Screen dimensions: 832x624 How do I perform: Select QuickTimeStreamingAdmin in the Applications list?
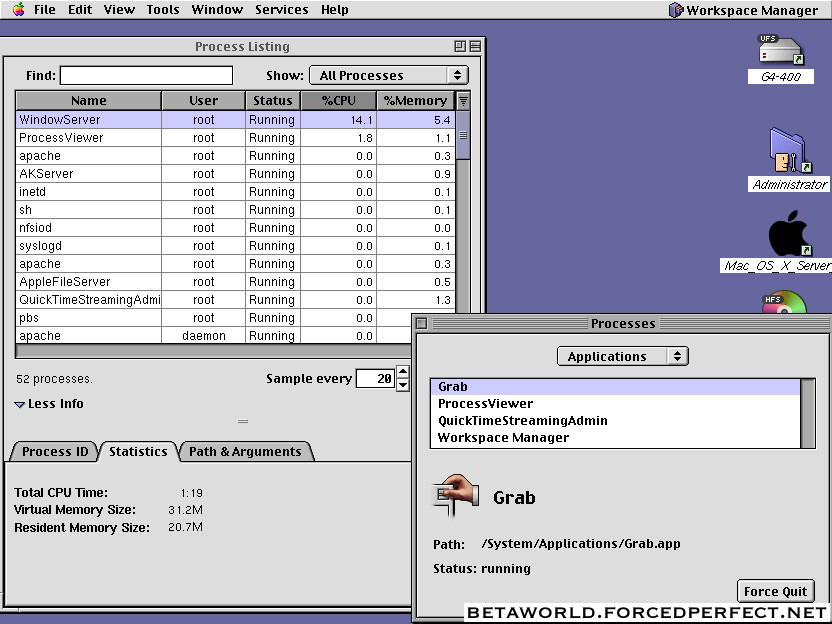(616, 420)
